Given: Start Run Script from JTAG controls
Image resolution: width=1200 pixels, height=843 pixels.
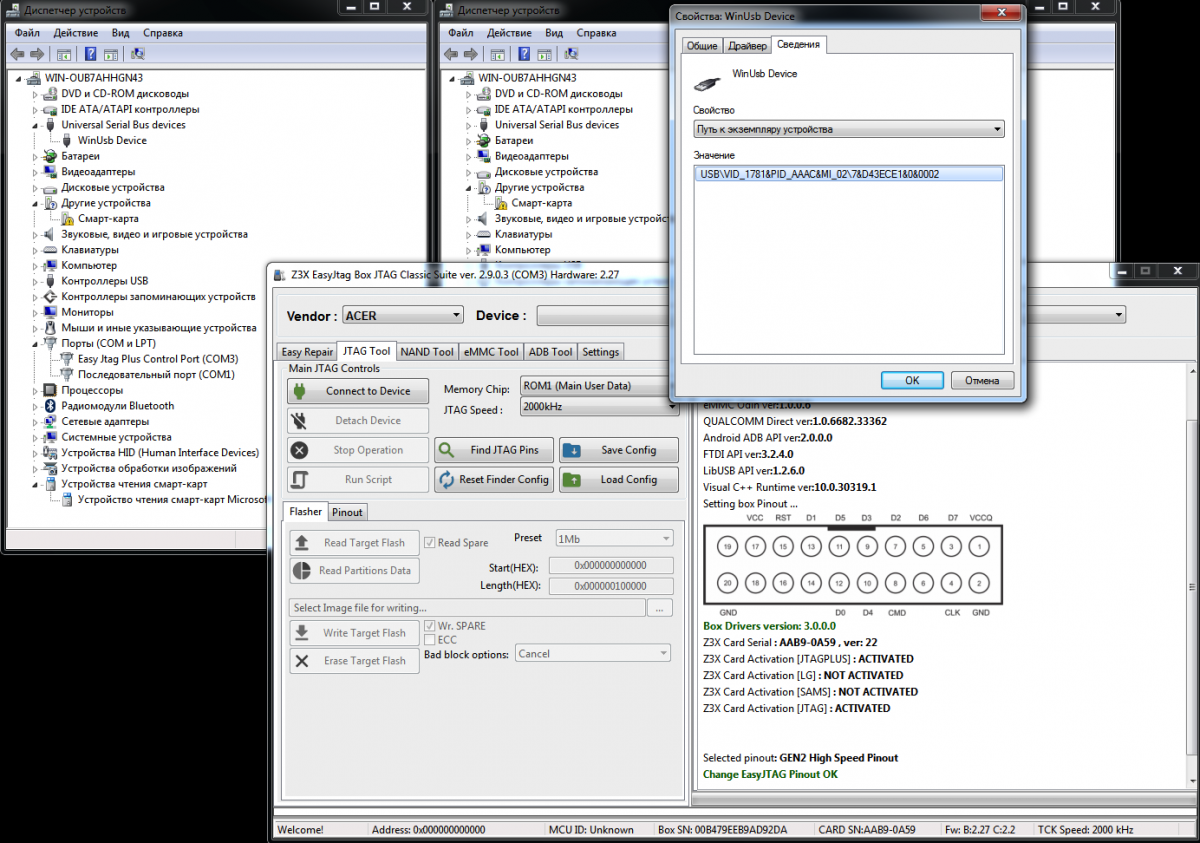Looking at the screenshot, I should (x=357, y=479).
